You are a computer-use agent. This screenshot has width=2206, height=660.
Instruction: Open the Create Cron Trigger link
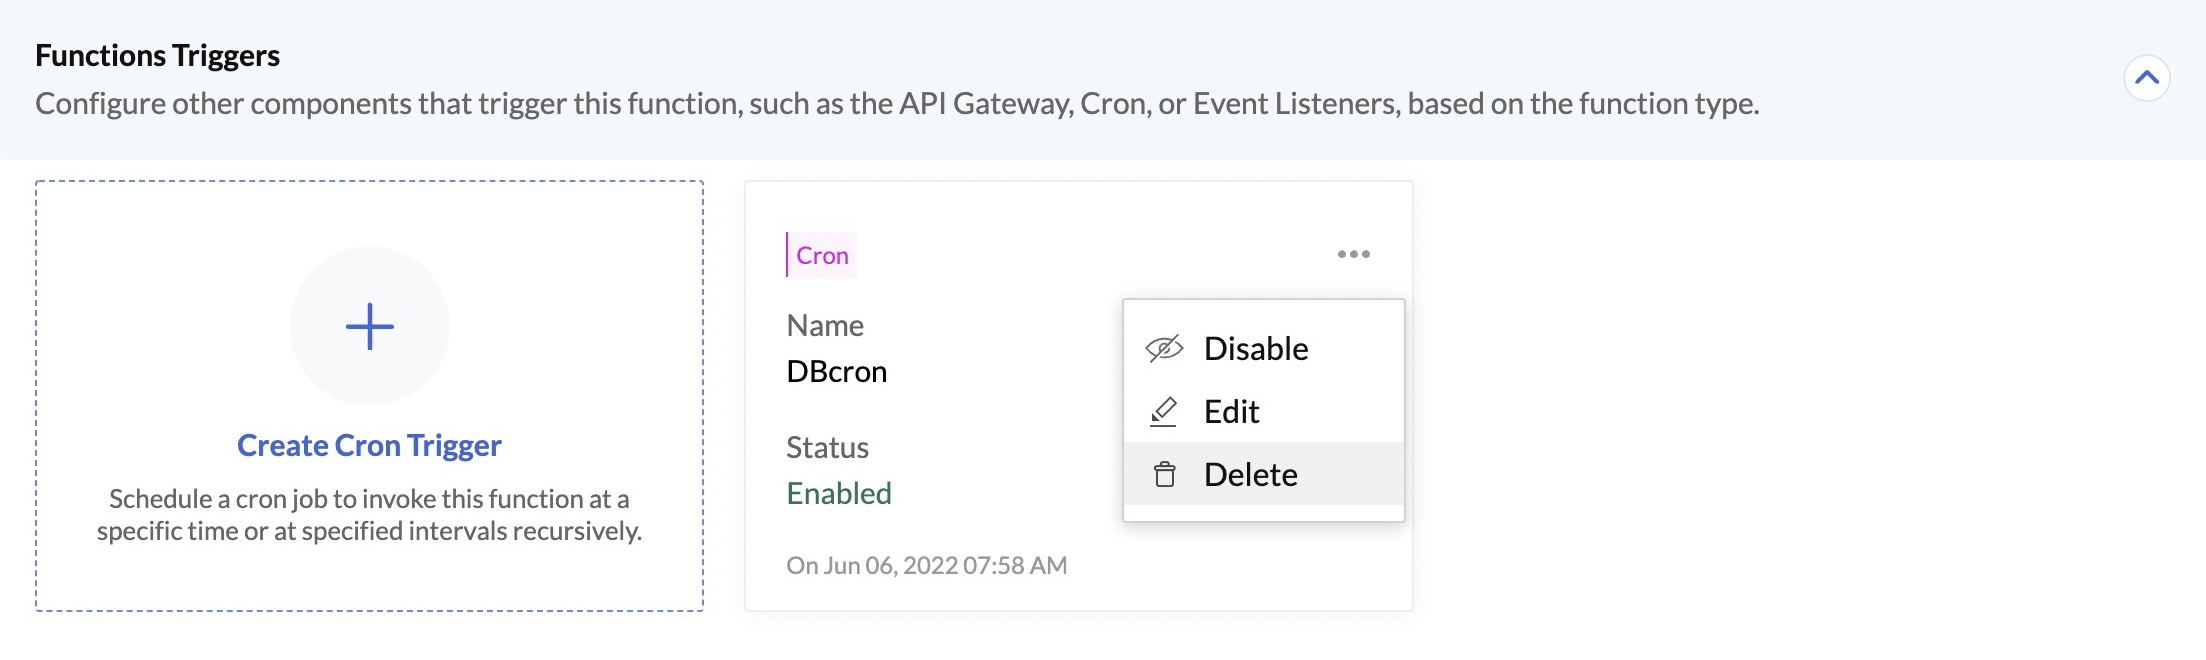coord(369,445)
